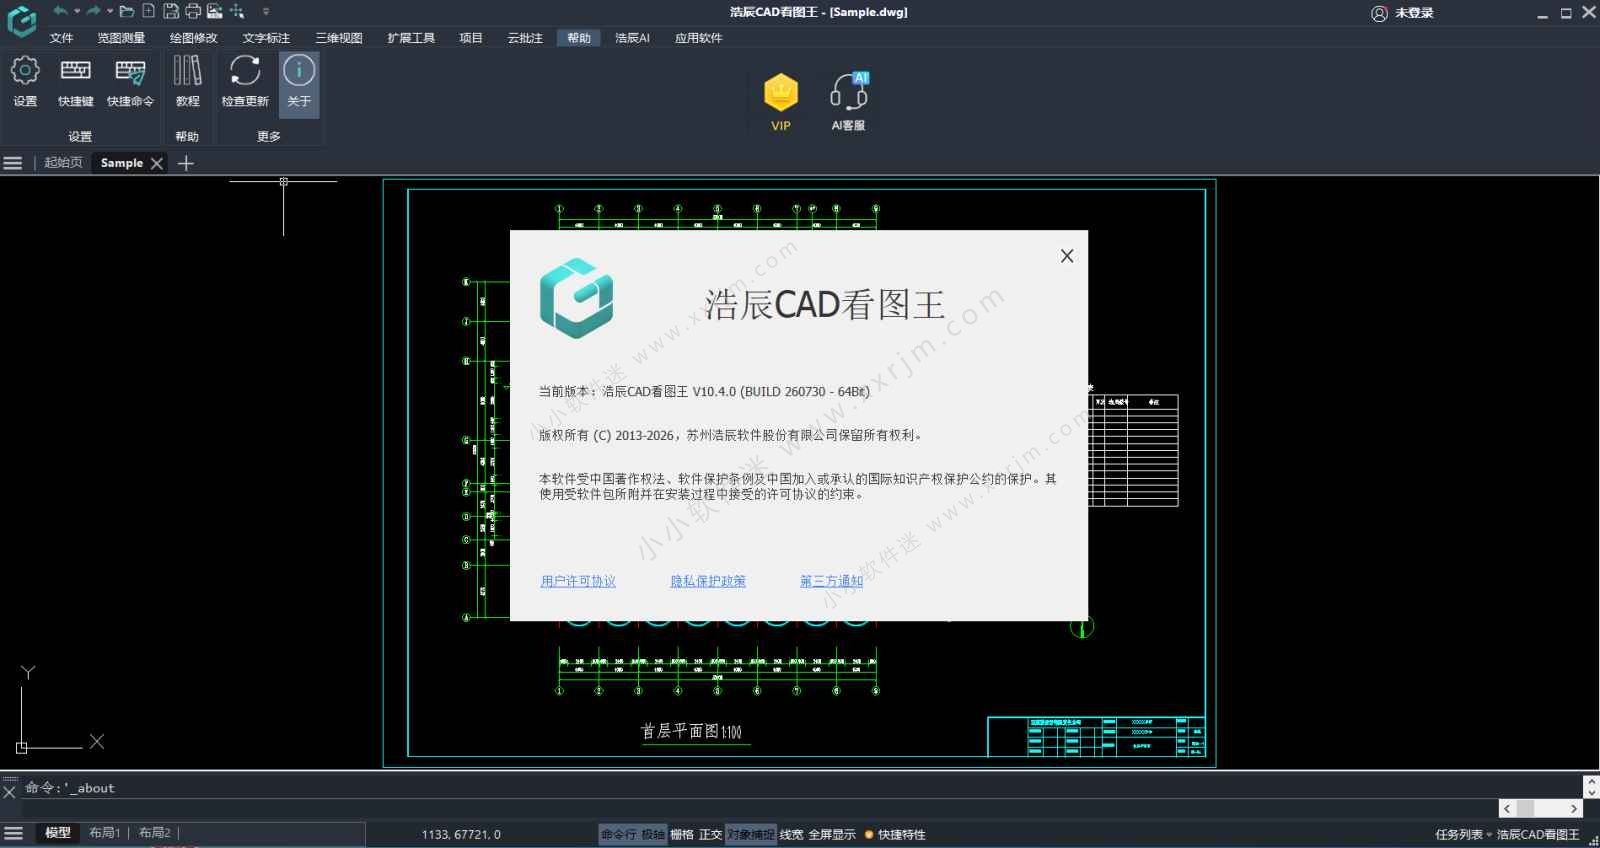Click the Gstar CAD logo at top left

(x=21, y=21)
